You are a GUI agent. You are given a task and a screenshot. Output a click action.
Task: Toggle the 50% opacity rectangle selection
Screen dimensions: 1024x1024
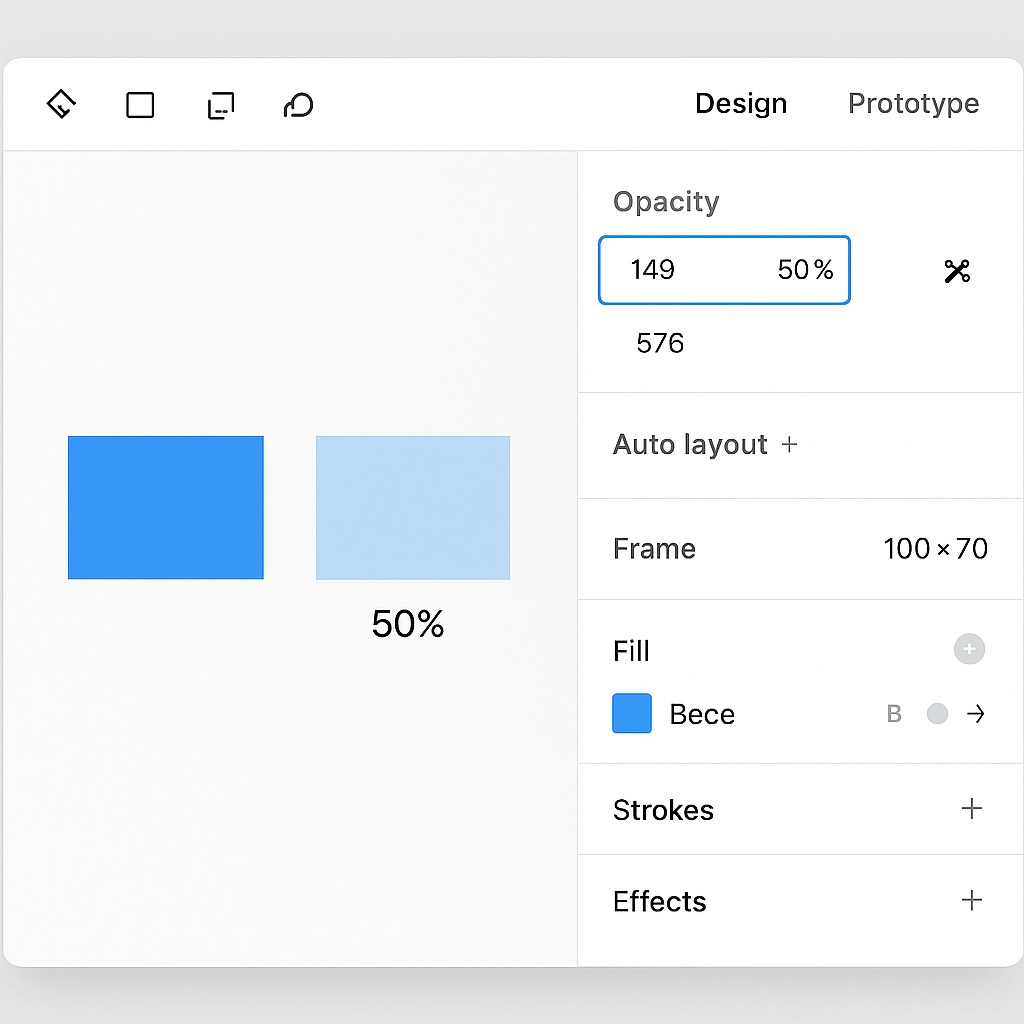[x=412, y=507]
